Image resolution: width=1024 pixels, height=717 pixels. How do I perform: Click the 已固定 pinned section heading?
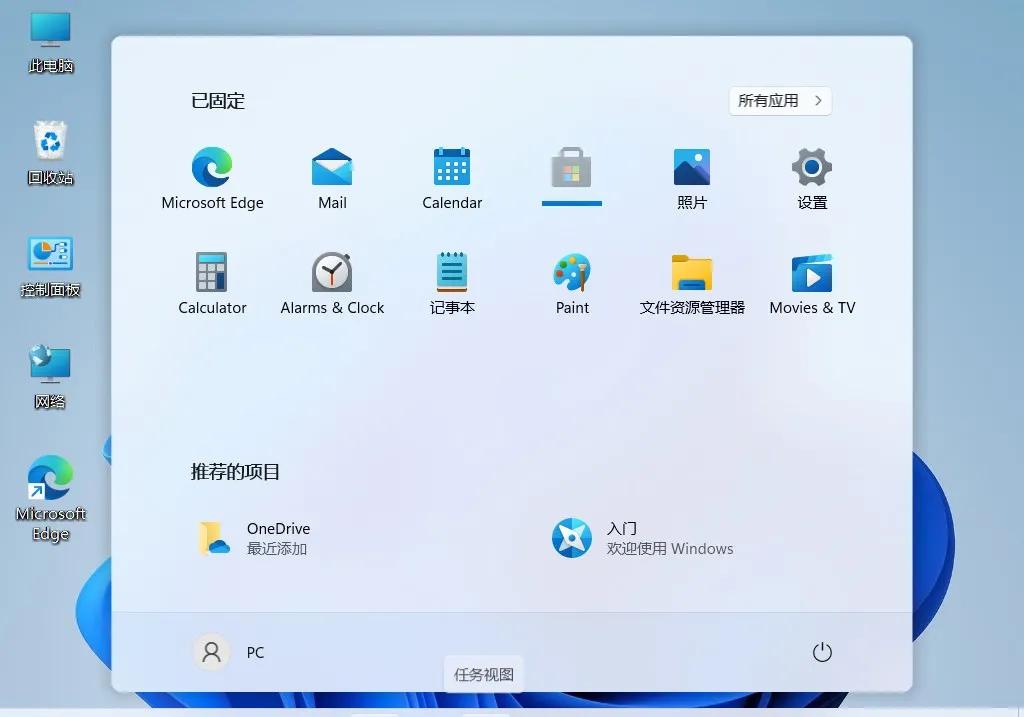click(218, 101)
